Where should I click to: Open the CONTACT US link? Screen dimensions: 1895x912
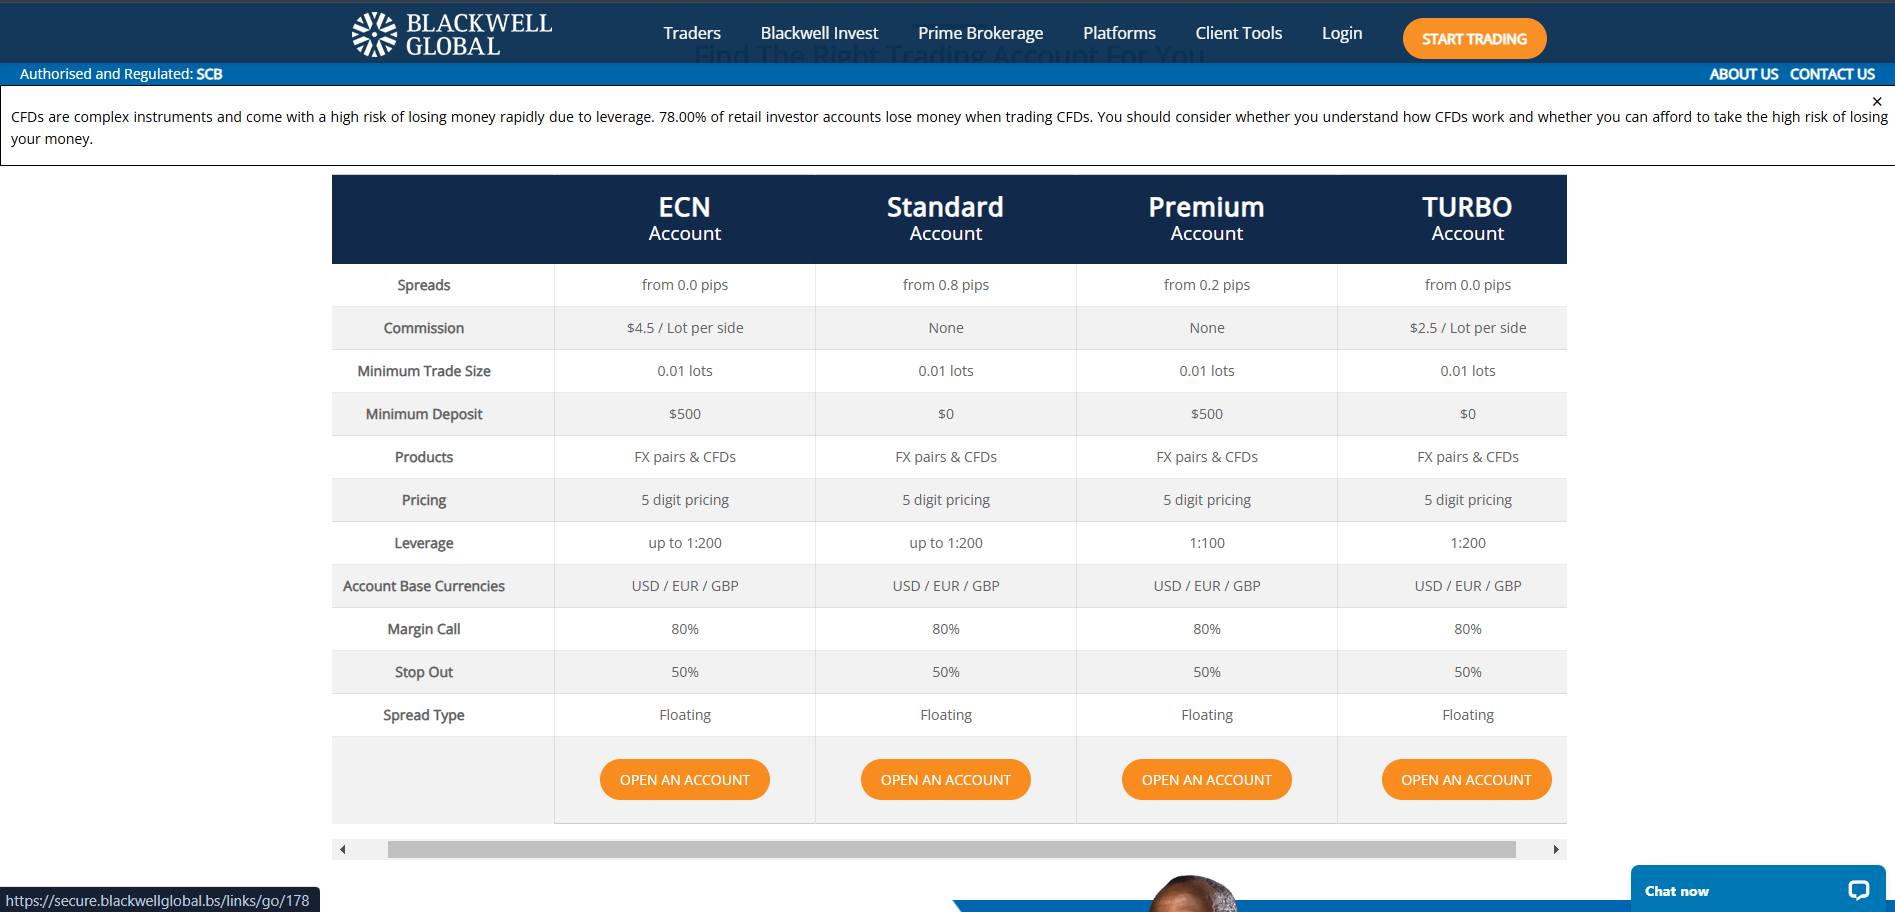point(1832,74)
